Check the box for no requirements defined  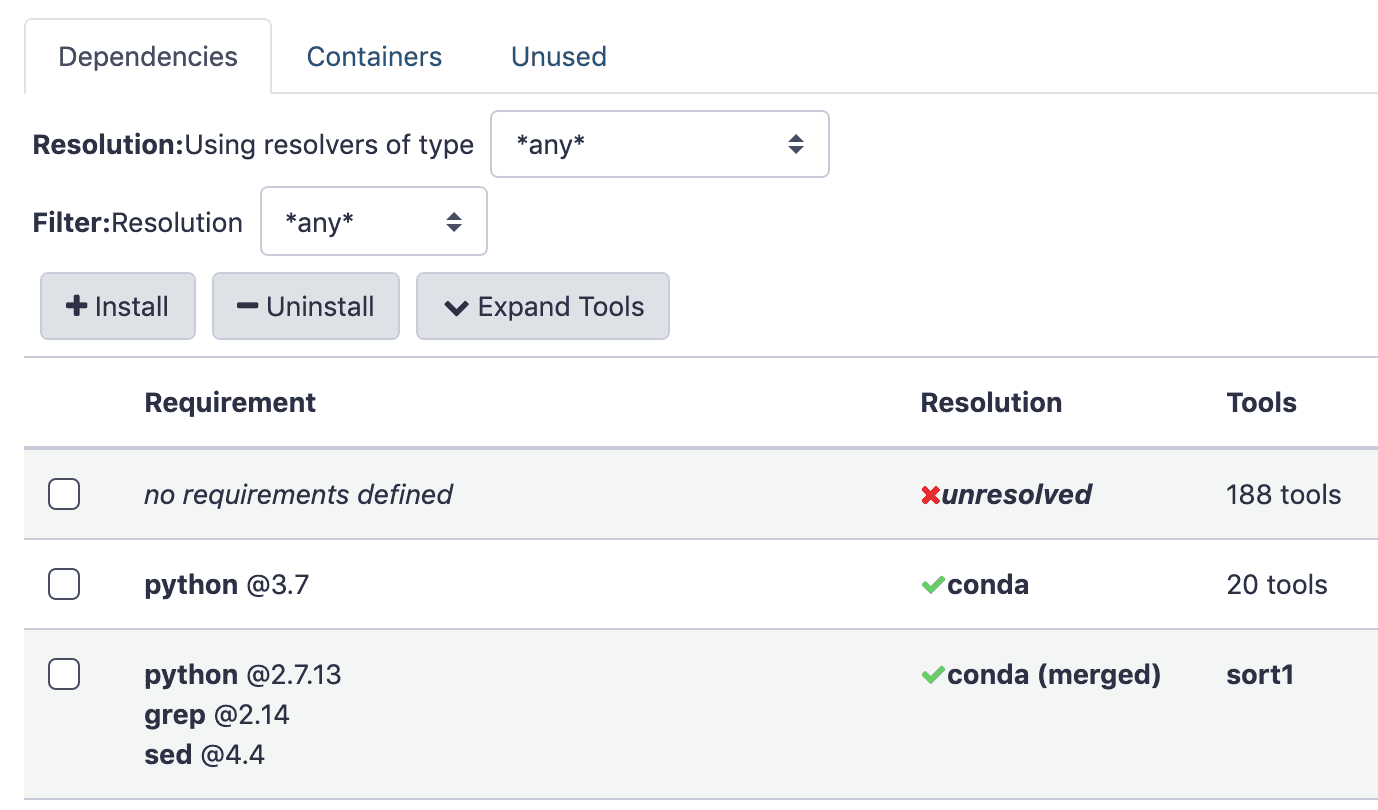pos(63,494)
